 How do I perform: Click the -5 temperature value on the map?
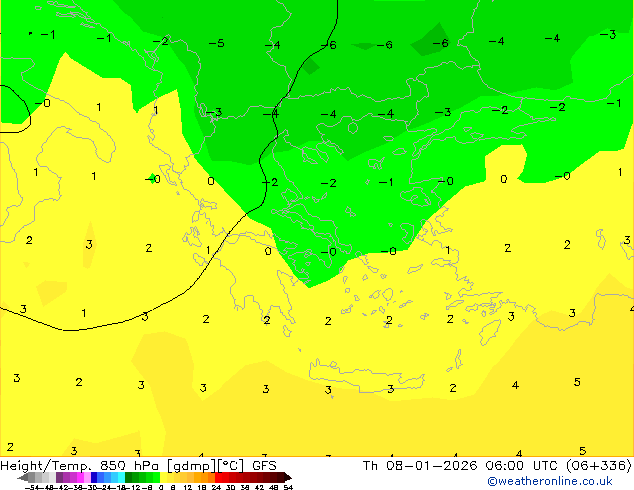217,43
